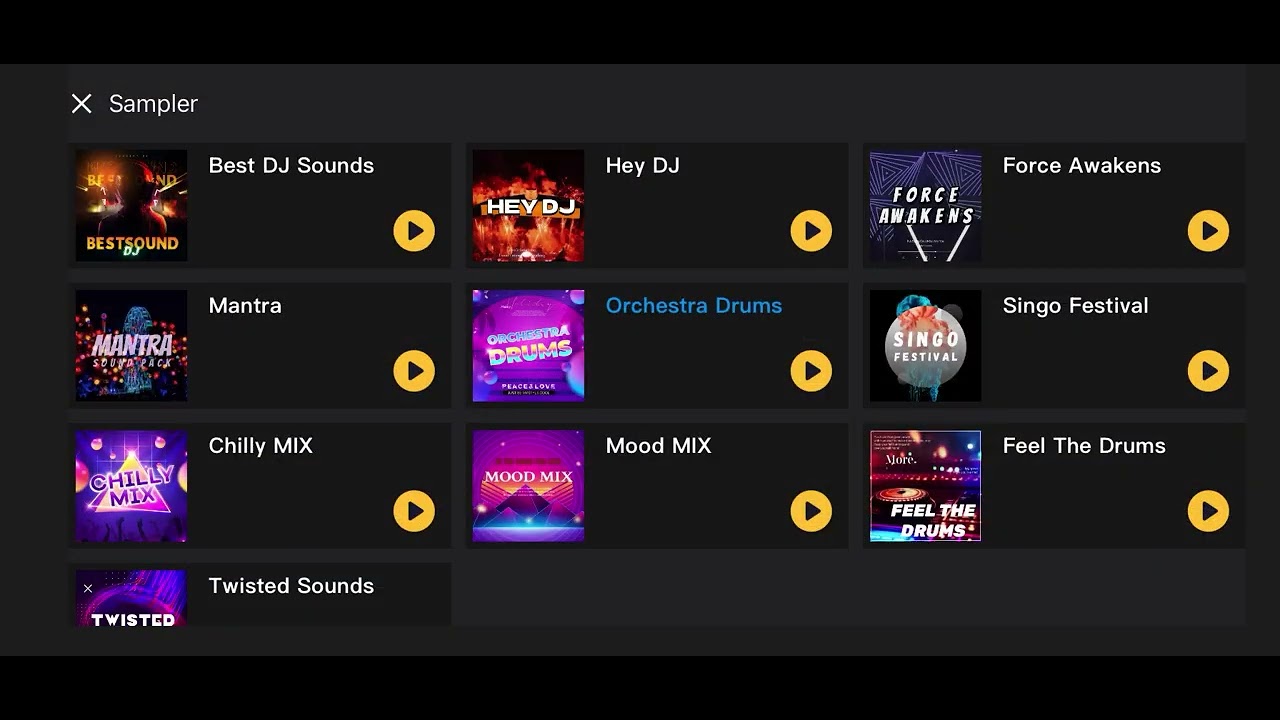Select the Chilly MIX title
Viewport: 1280px width, 720px height.
[261, 446]
